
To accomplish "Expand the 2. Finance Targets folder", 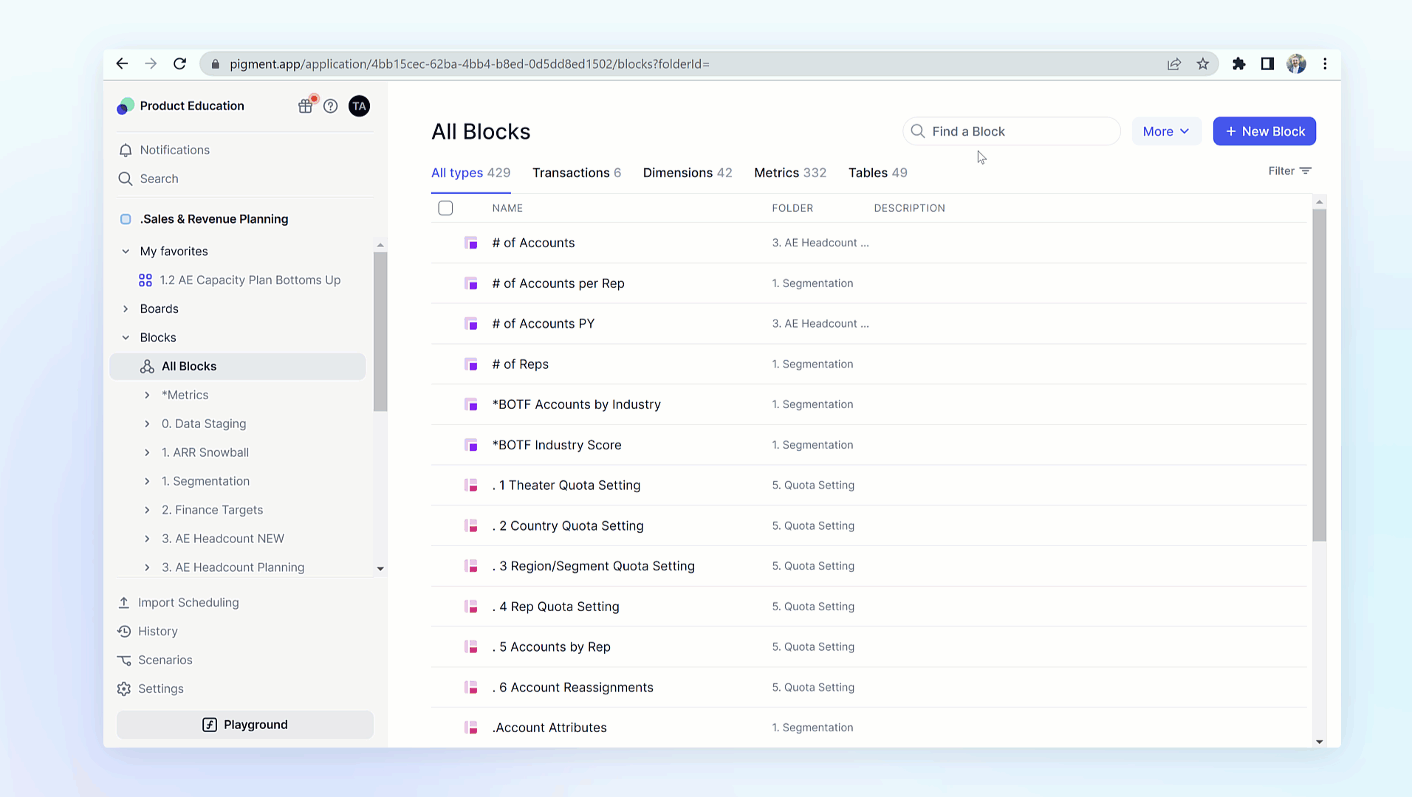I will pyautogui.click(x=147, y=510).
